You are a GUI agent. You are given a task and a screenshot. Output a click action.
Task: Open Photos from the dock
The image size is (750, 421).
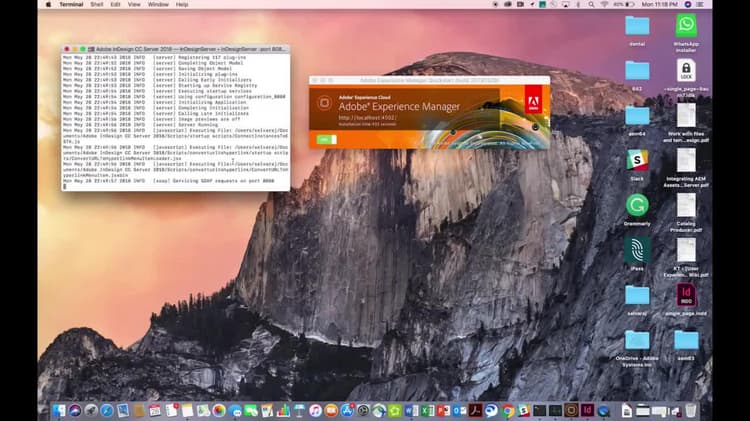click(x=219, y=410)
